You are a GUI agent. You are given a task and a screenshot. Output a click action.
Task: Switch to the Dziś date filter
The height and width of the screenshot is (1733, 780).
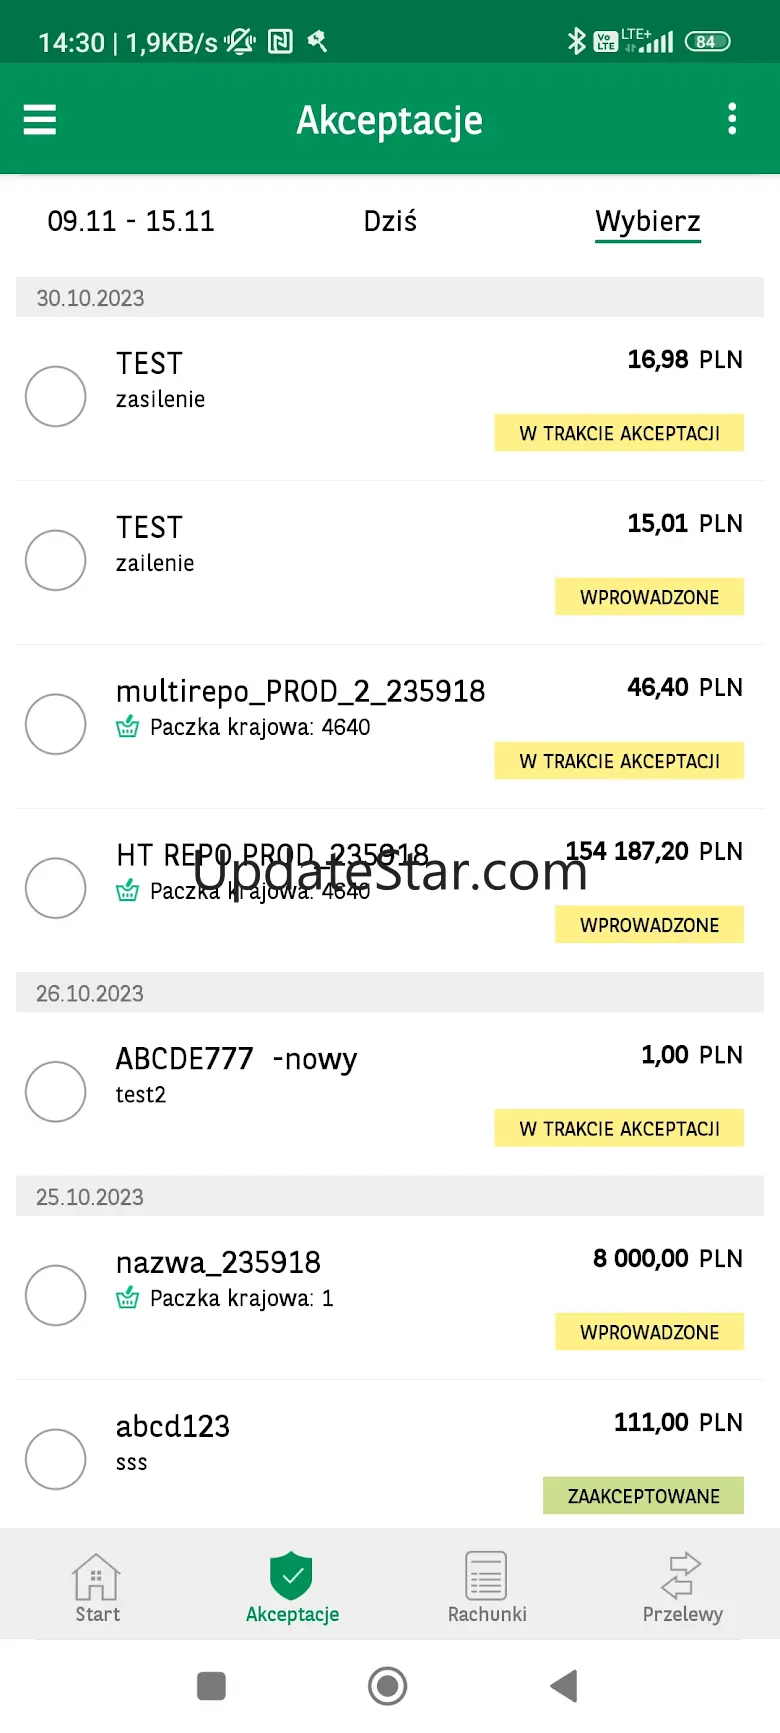point(390,221)
